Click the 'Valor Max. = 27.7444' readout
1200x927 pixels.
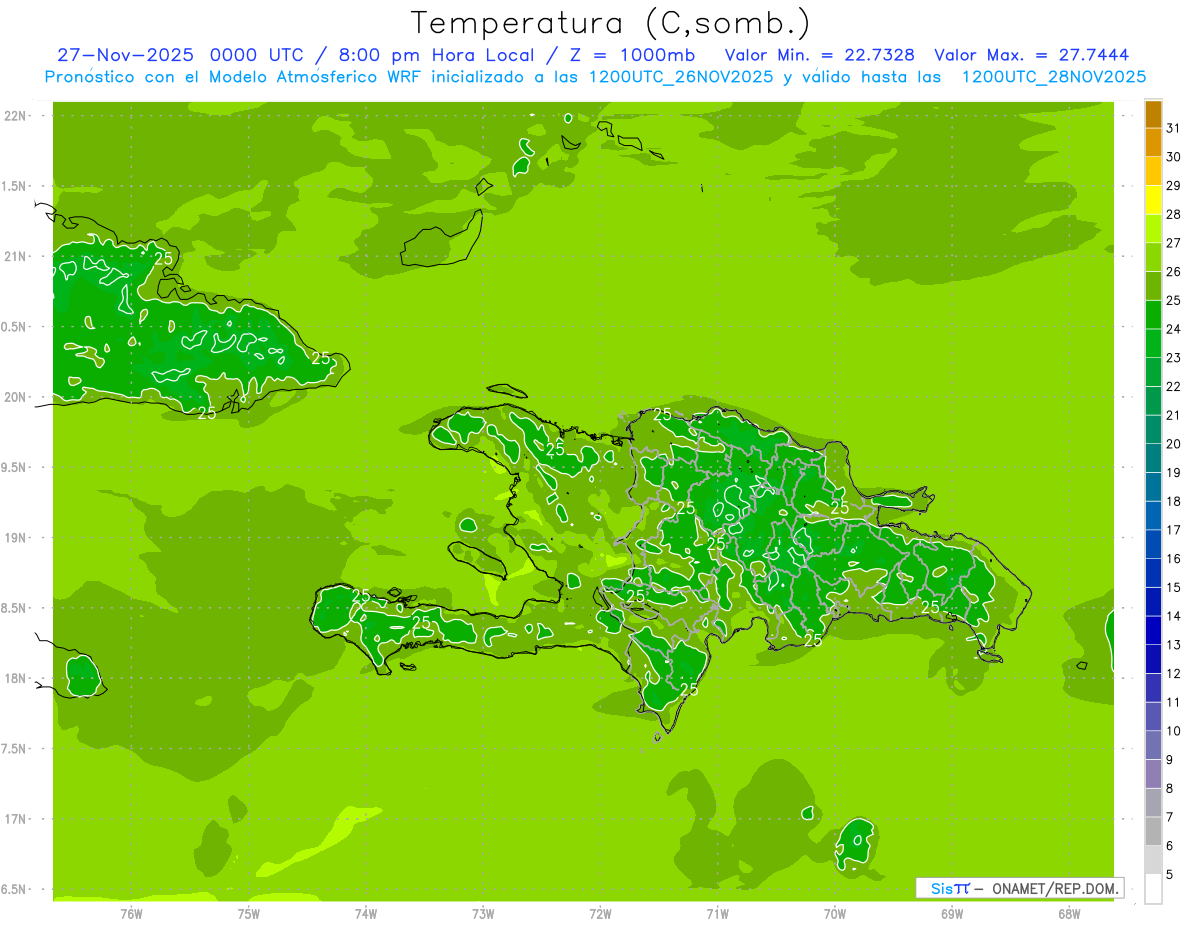pos(1031,55)
